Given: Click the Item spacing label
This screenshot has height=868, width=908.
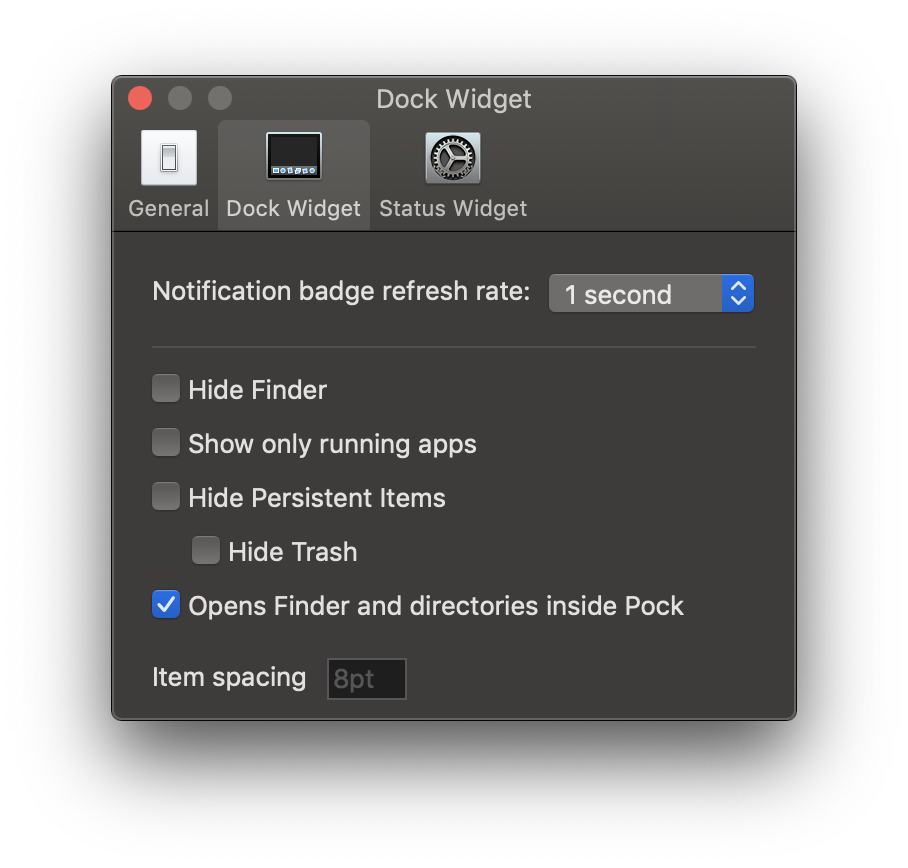Looking at the screenshot, I should 229,677.
